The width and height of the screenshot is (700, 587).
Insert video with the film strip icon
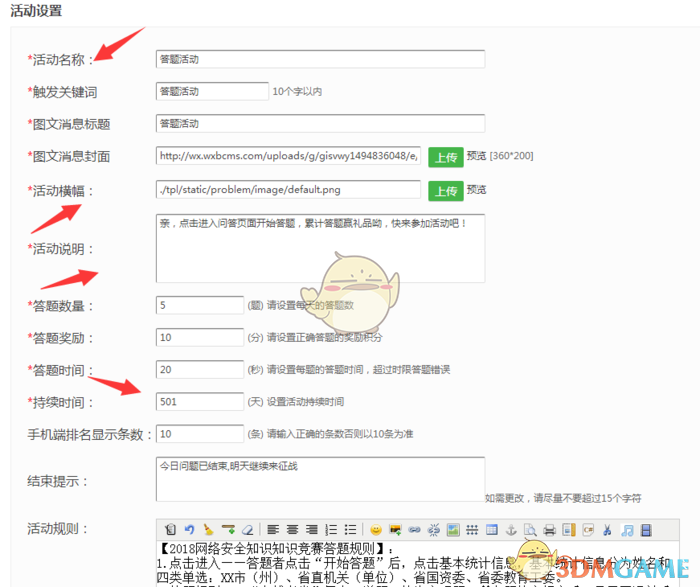[x=646, y=530]
